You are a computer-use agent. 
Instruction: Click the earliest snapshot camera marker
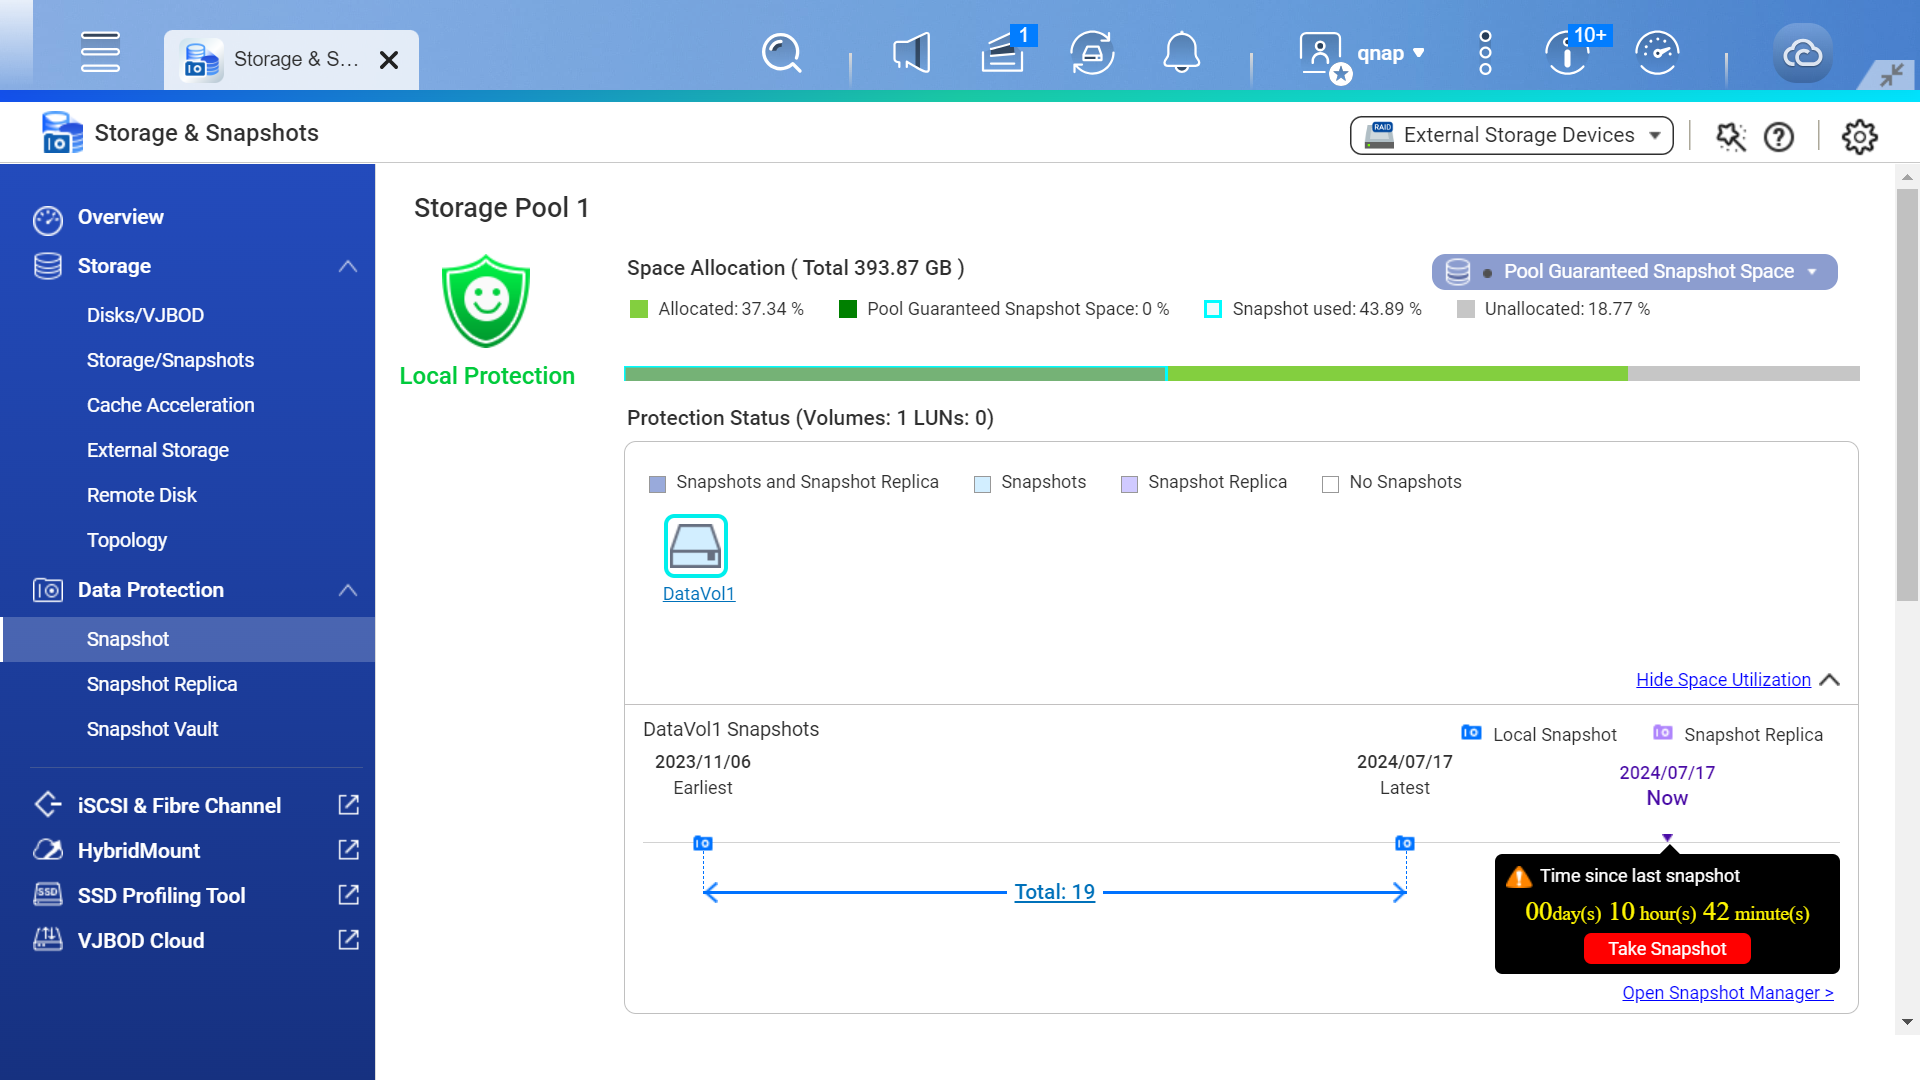click(x=703, y=843)
